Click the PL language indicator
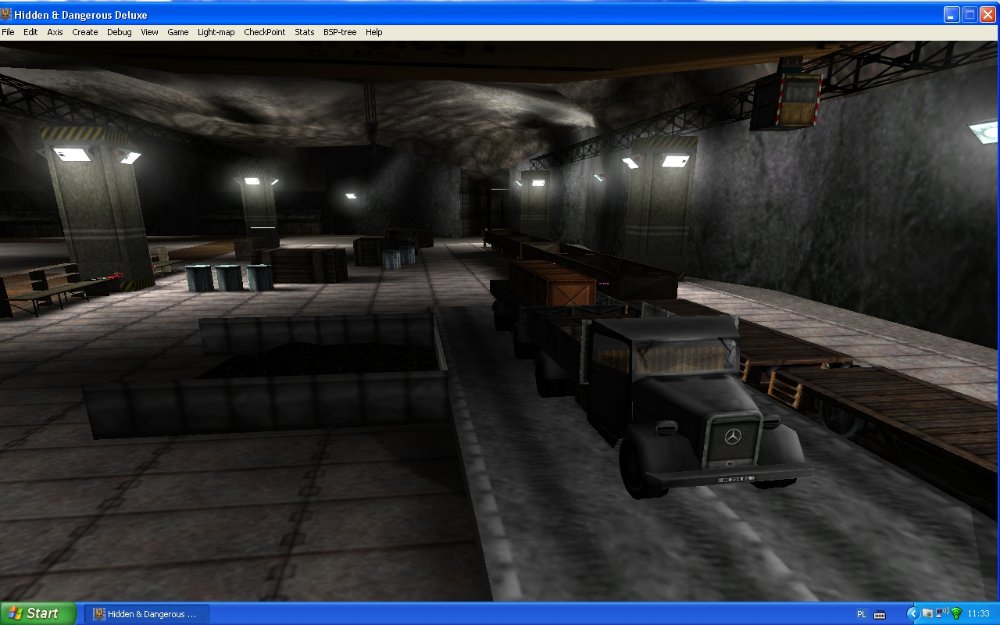The height and width of the screenshot is (625, 1000). click(862, 614)
